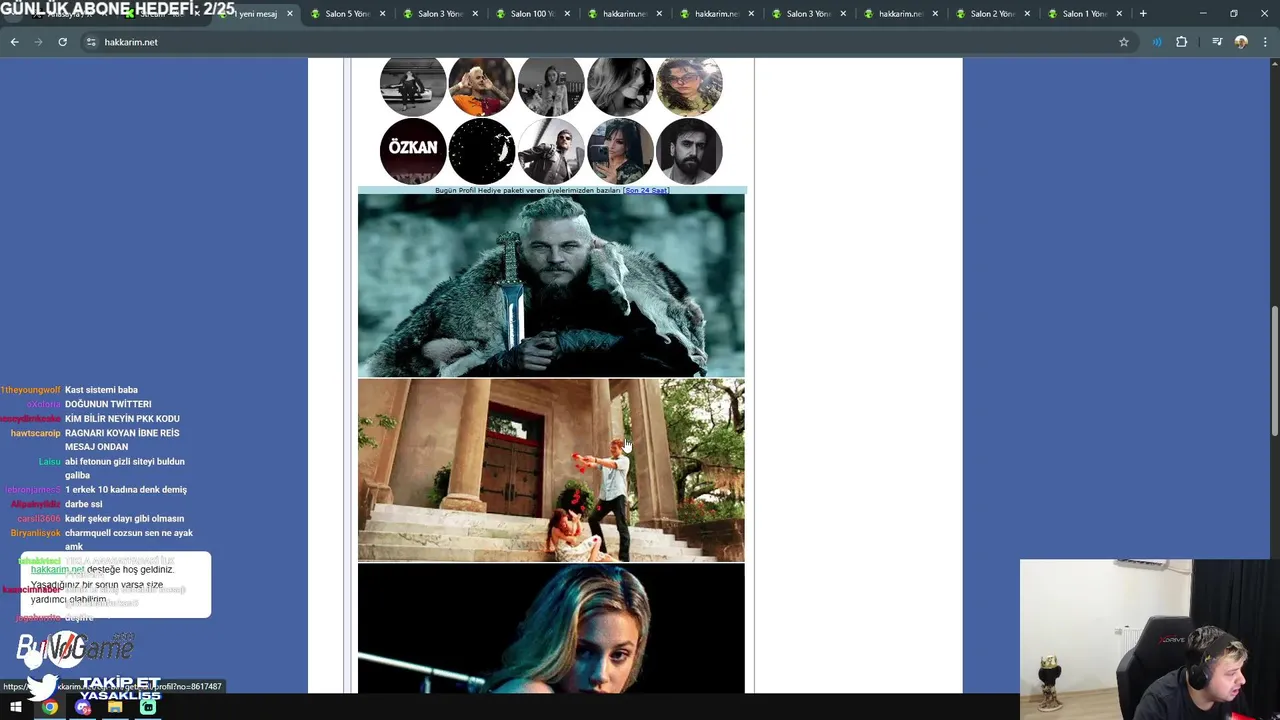This screenshot has width=1280, height=720.
Task: Follow the 'Son 24 Saat' link
Action: click(x=646, y=190)
